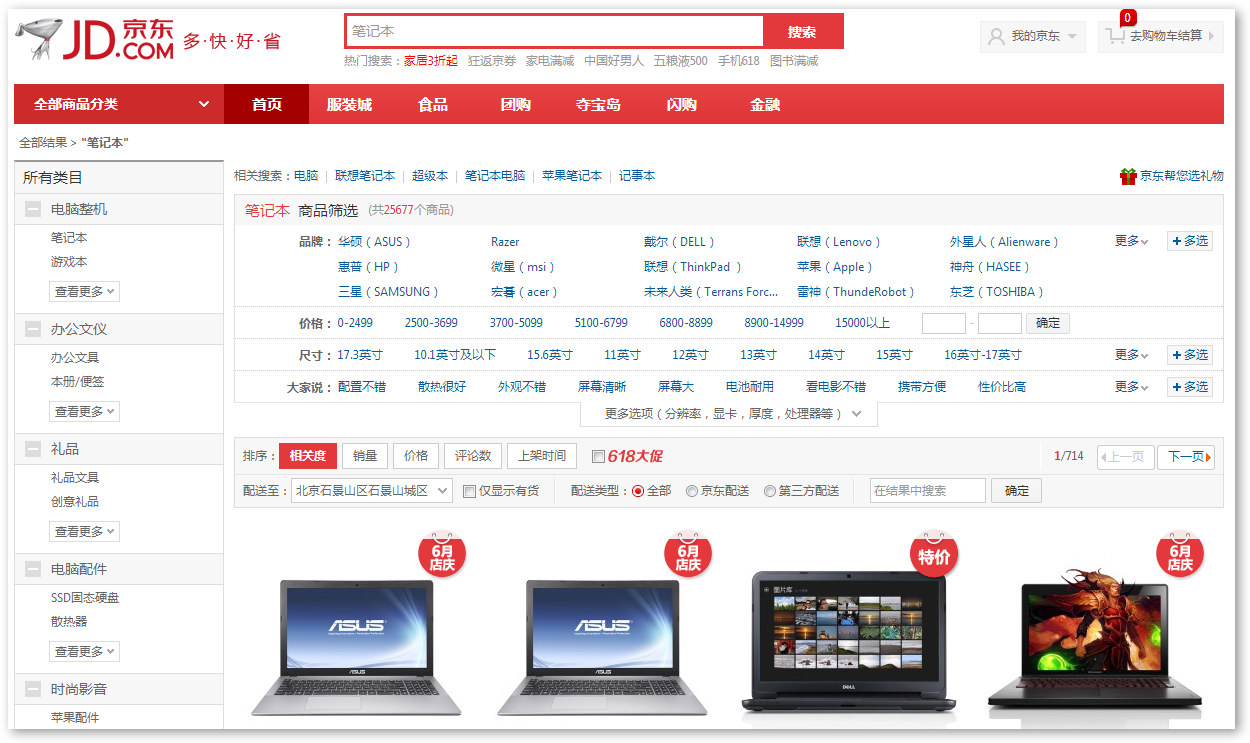1250x743 pixels.
Task: Collapse 办公文仪 category with minus icon
Action: pyautogui.click(x=33, y=329)
